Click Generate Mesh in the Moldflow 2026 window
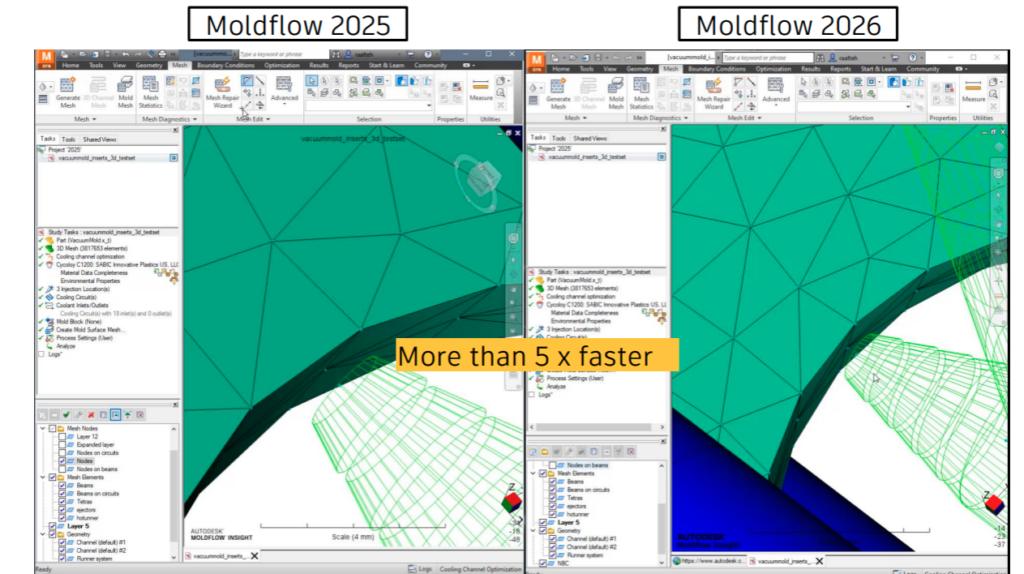 558,94
